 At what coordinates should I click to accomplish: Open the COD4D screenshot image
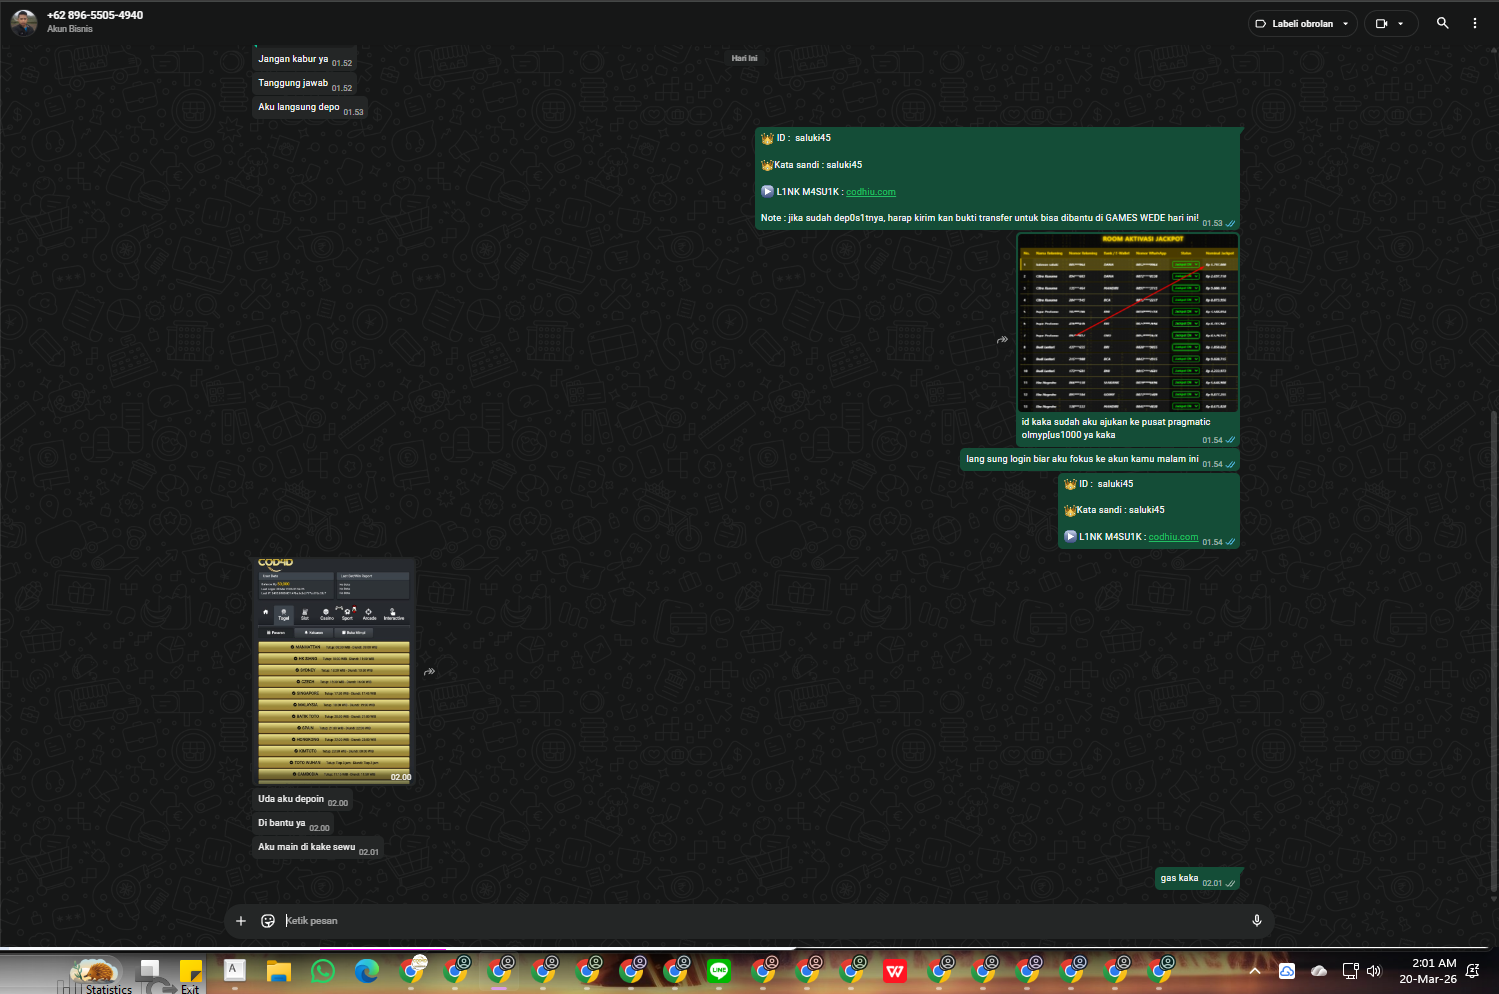tap(334, 670)
